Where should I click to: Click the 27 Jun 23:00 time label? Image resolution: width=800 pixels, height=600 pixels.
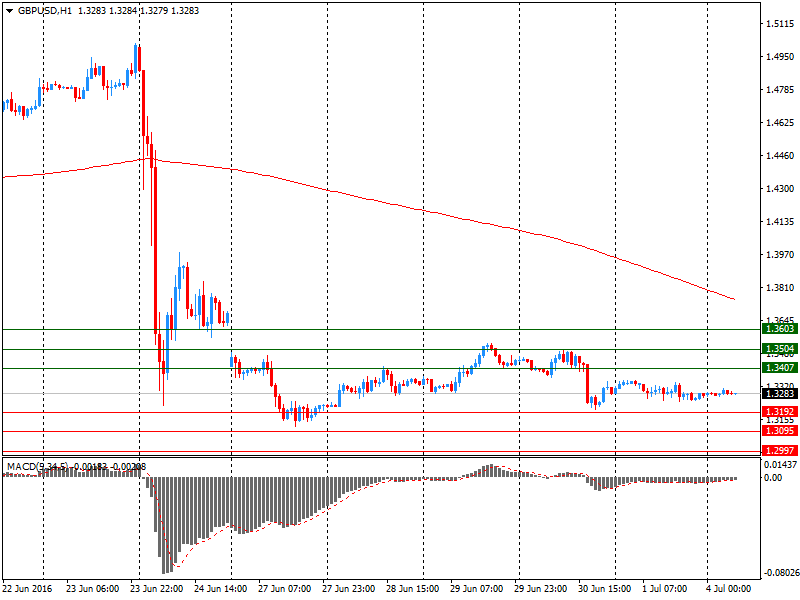348,589
